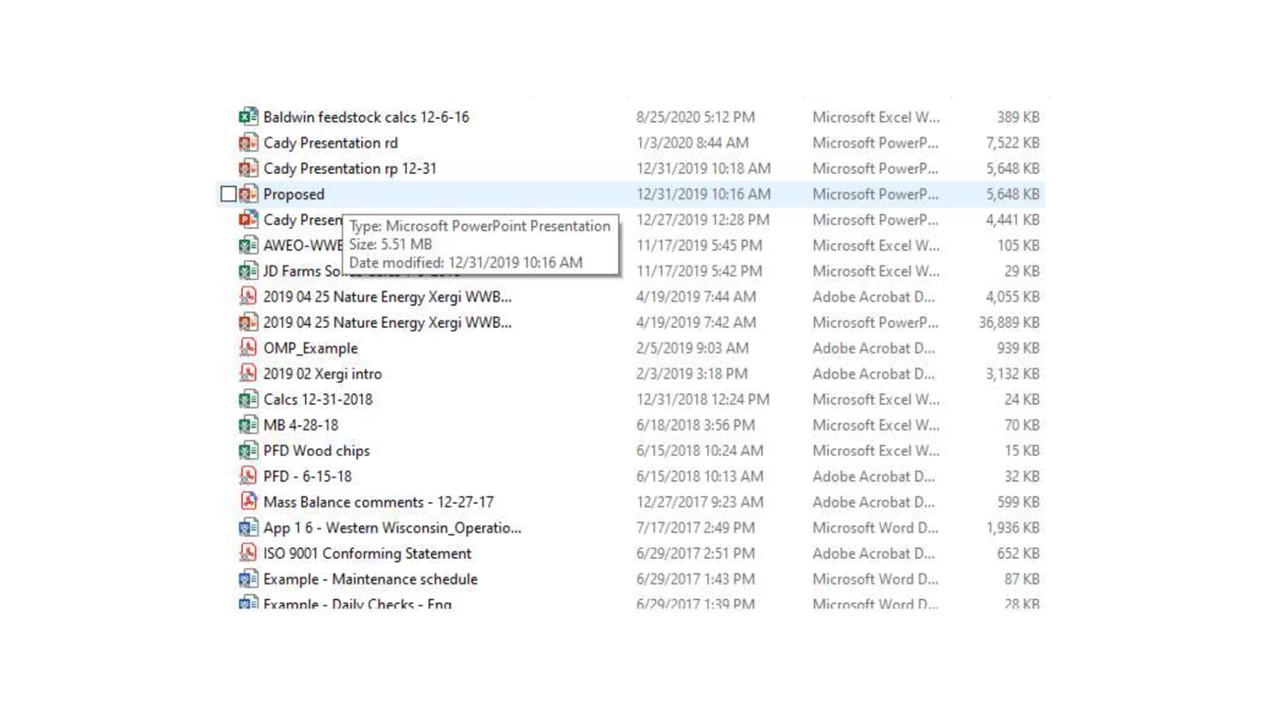Click the date 8/25/2020 5:12 PM
The width and height of the screenshot is (1280, 720).
pos(695,117)
